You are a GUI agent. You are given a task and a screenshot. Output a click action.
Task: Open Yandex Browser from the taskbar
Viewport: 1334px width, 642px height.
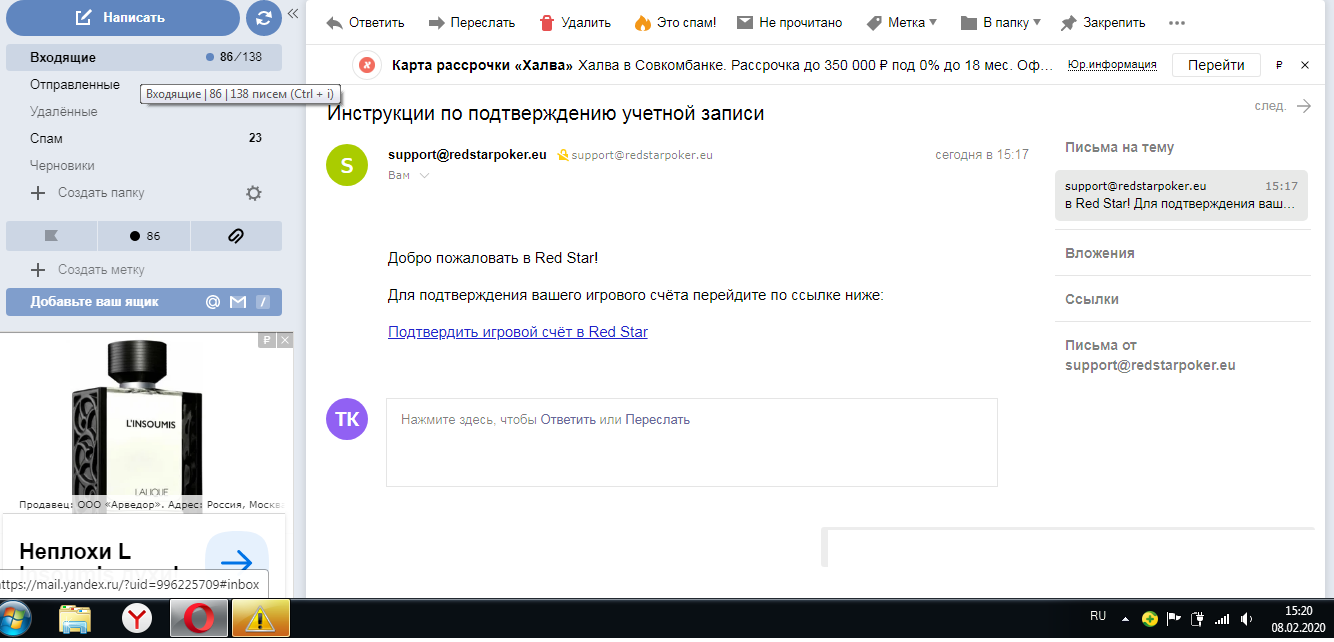point(137,620)
